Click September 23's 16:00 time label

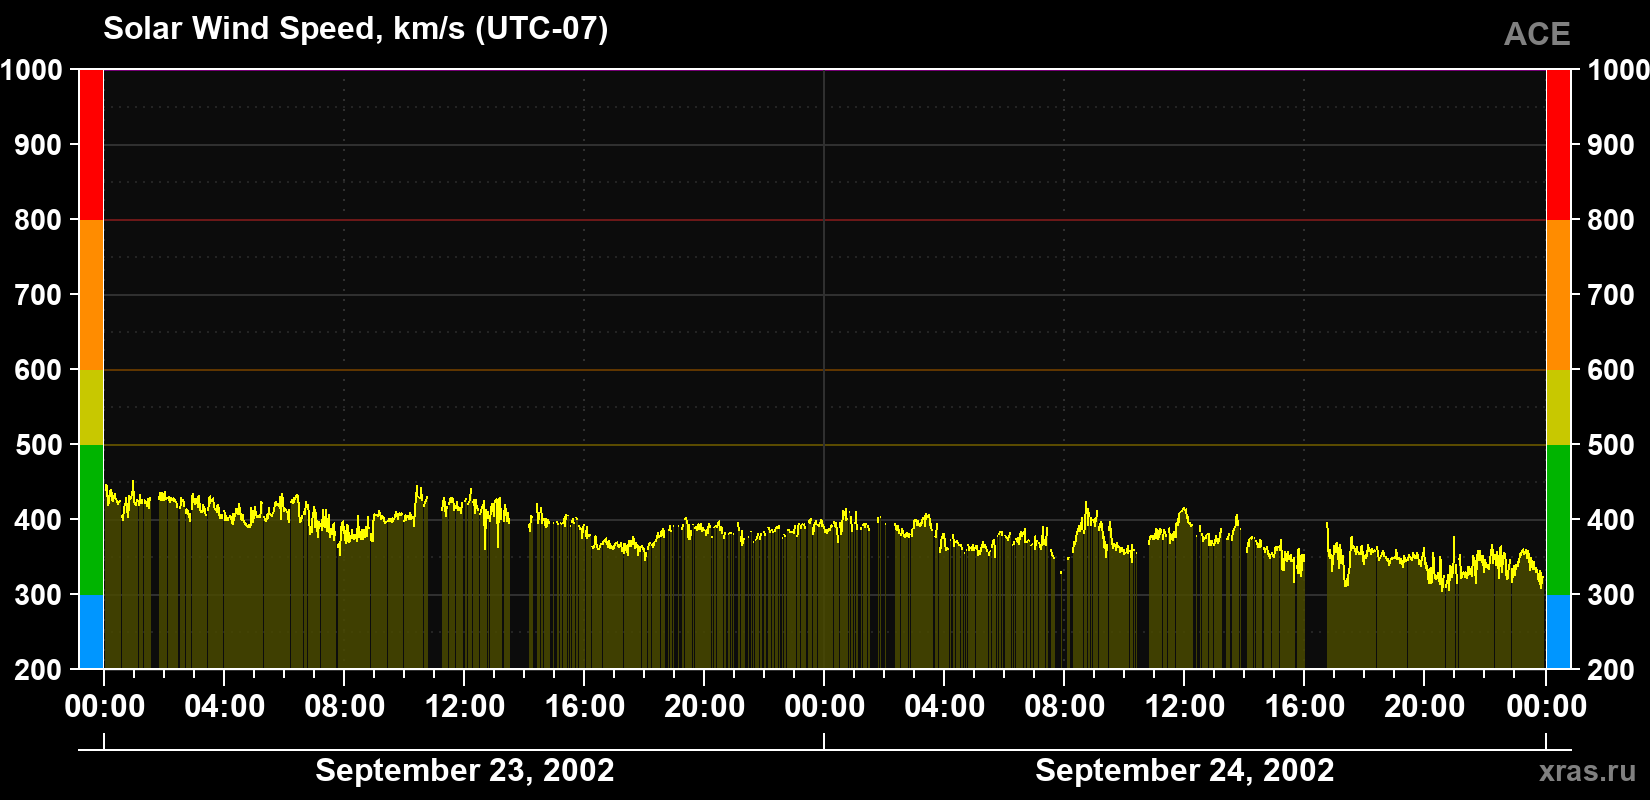point(585,707)
